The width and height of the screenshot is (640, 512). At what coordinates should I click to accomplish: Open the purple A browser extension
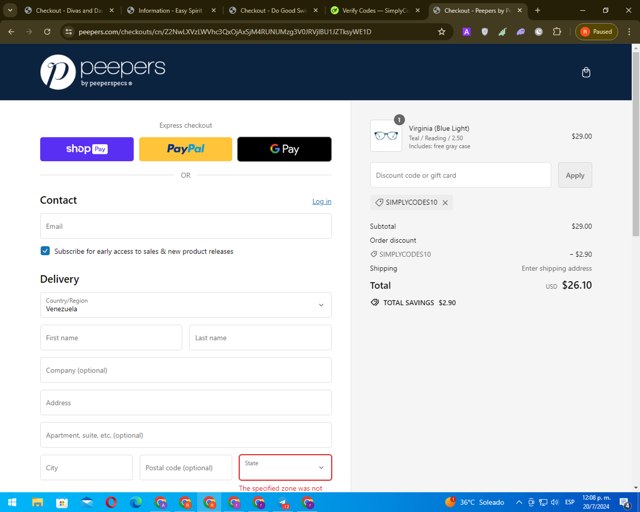tap(466, 32)
